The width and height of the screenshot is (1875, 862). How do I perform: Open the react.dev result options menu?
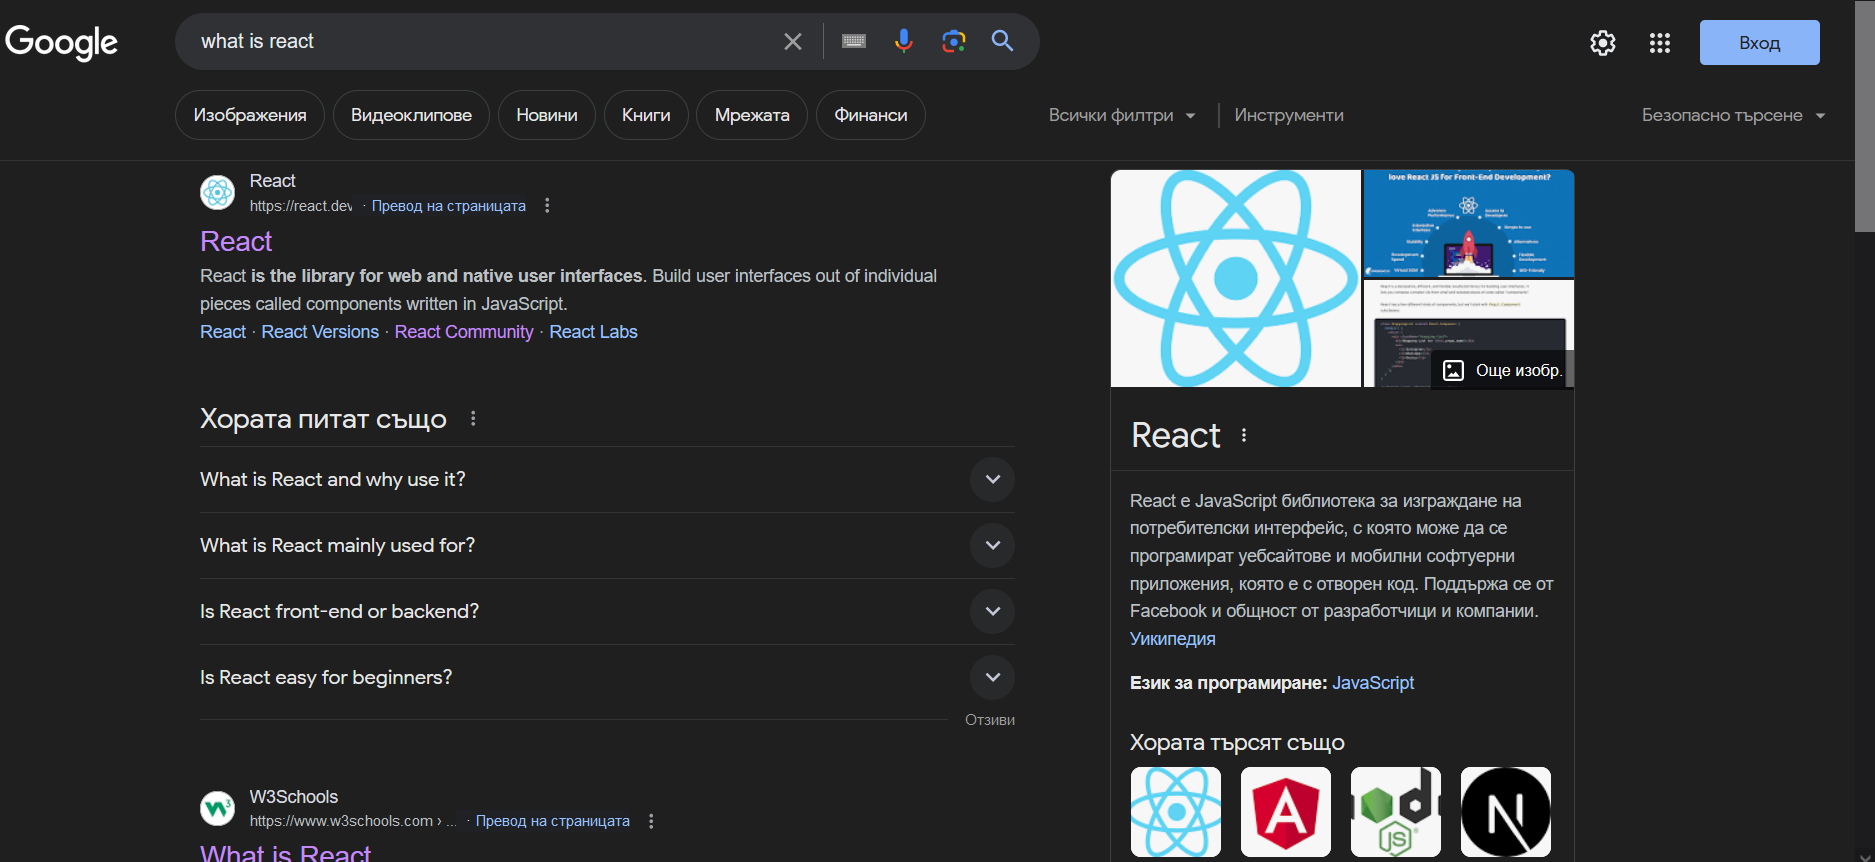[x=547, y=205]
